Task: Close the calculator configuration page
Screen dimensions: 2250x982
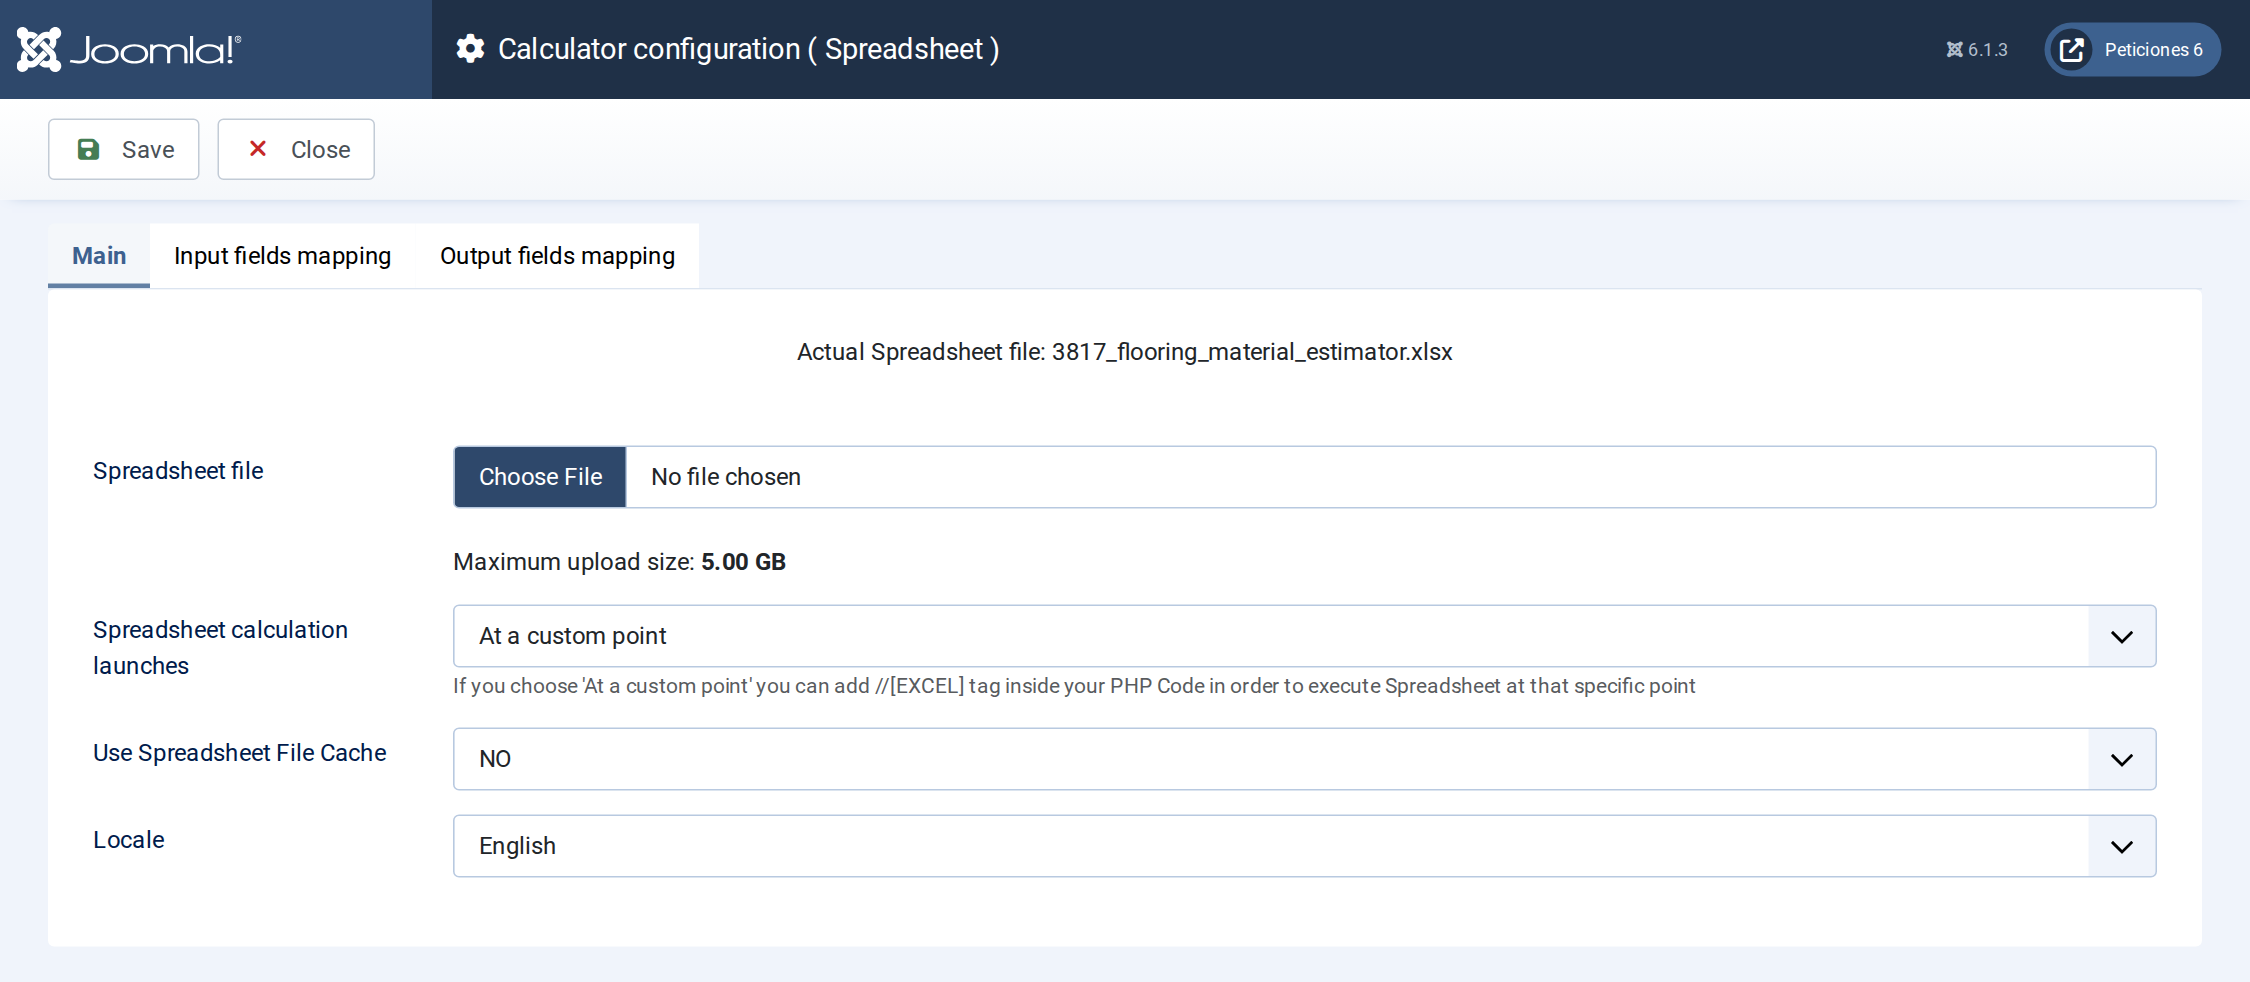Action: point(296,149)
